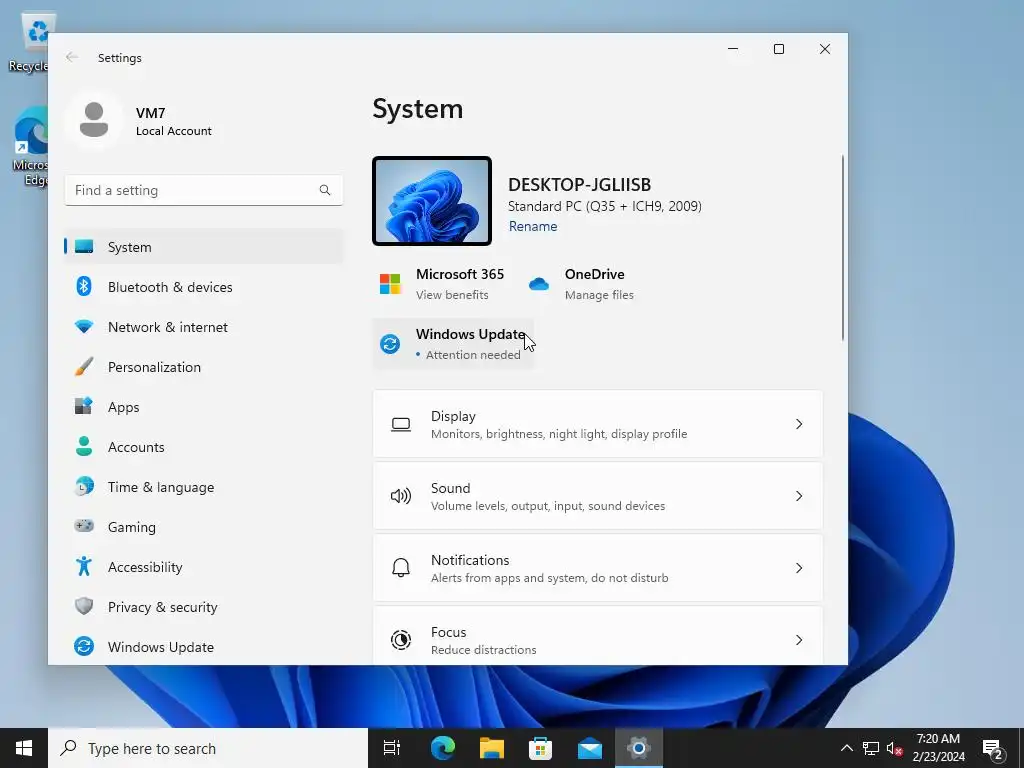
Task: Expand the Notifications settings chevron
Action: click(x=799, y=568)
